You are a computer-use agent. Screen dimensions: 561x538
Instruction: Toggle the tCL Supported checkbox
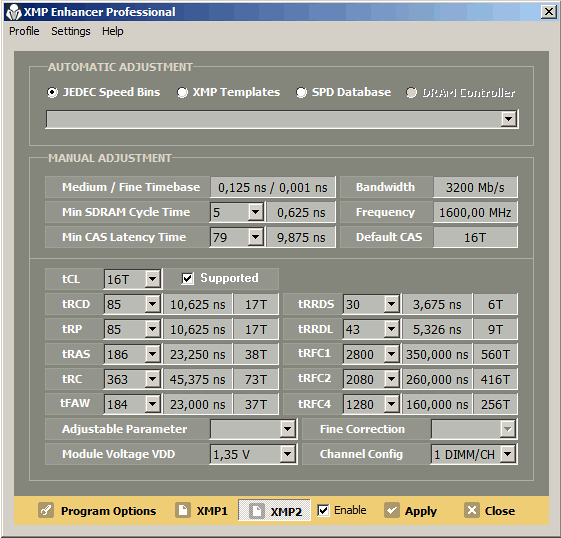(187, 278)
